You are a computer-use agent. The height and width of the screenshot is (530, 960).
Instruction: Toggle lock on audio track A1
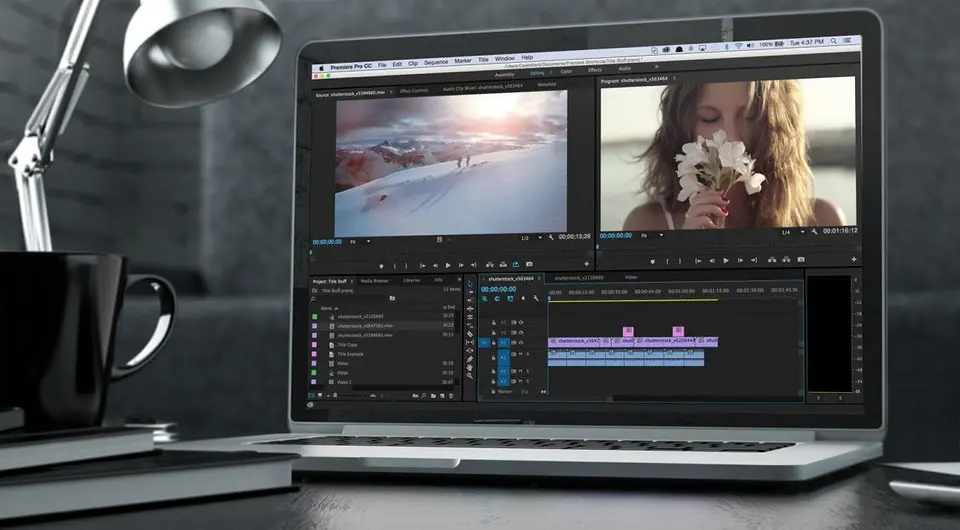(493, 357)
